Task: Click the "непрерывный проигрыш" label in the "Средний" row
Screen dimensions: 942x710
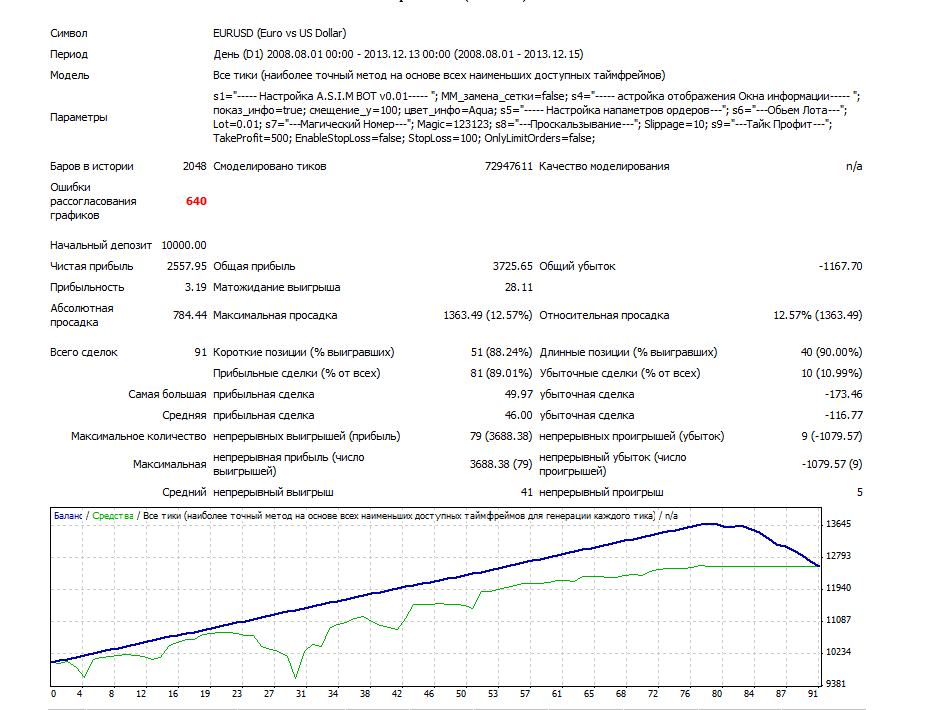Action: click(x=601, y=493)
